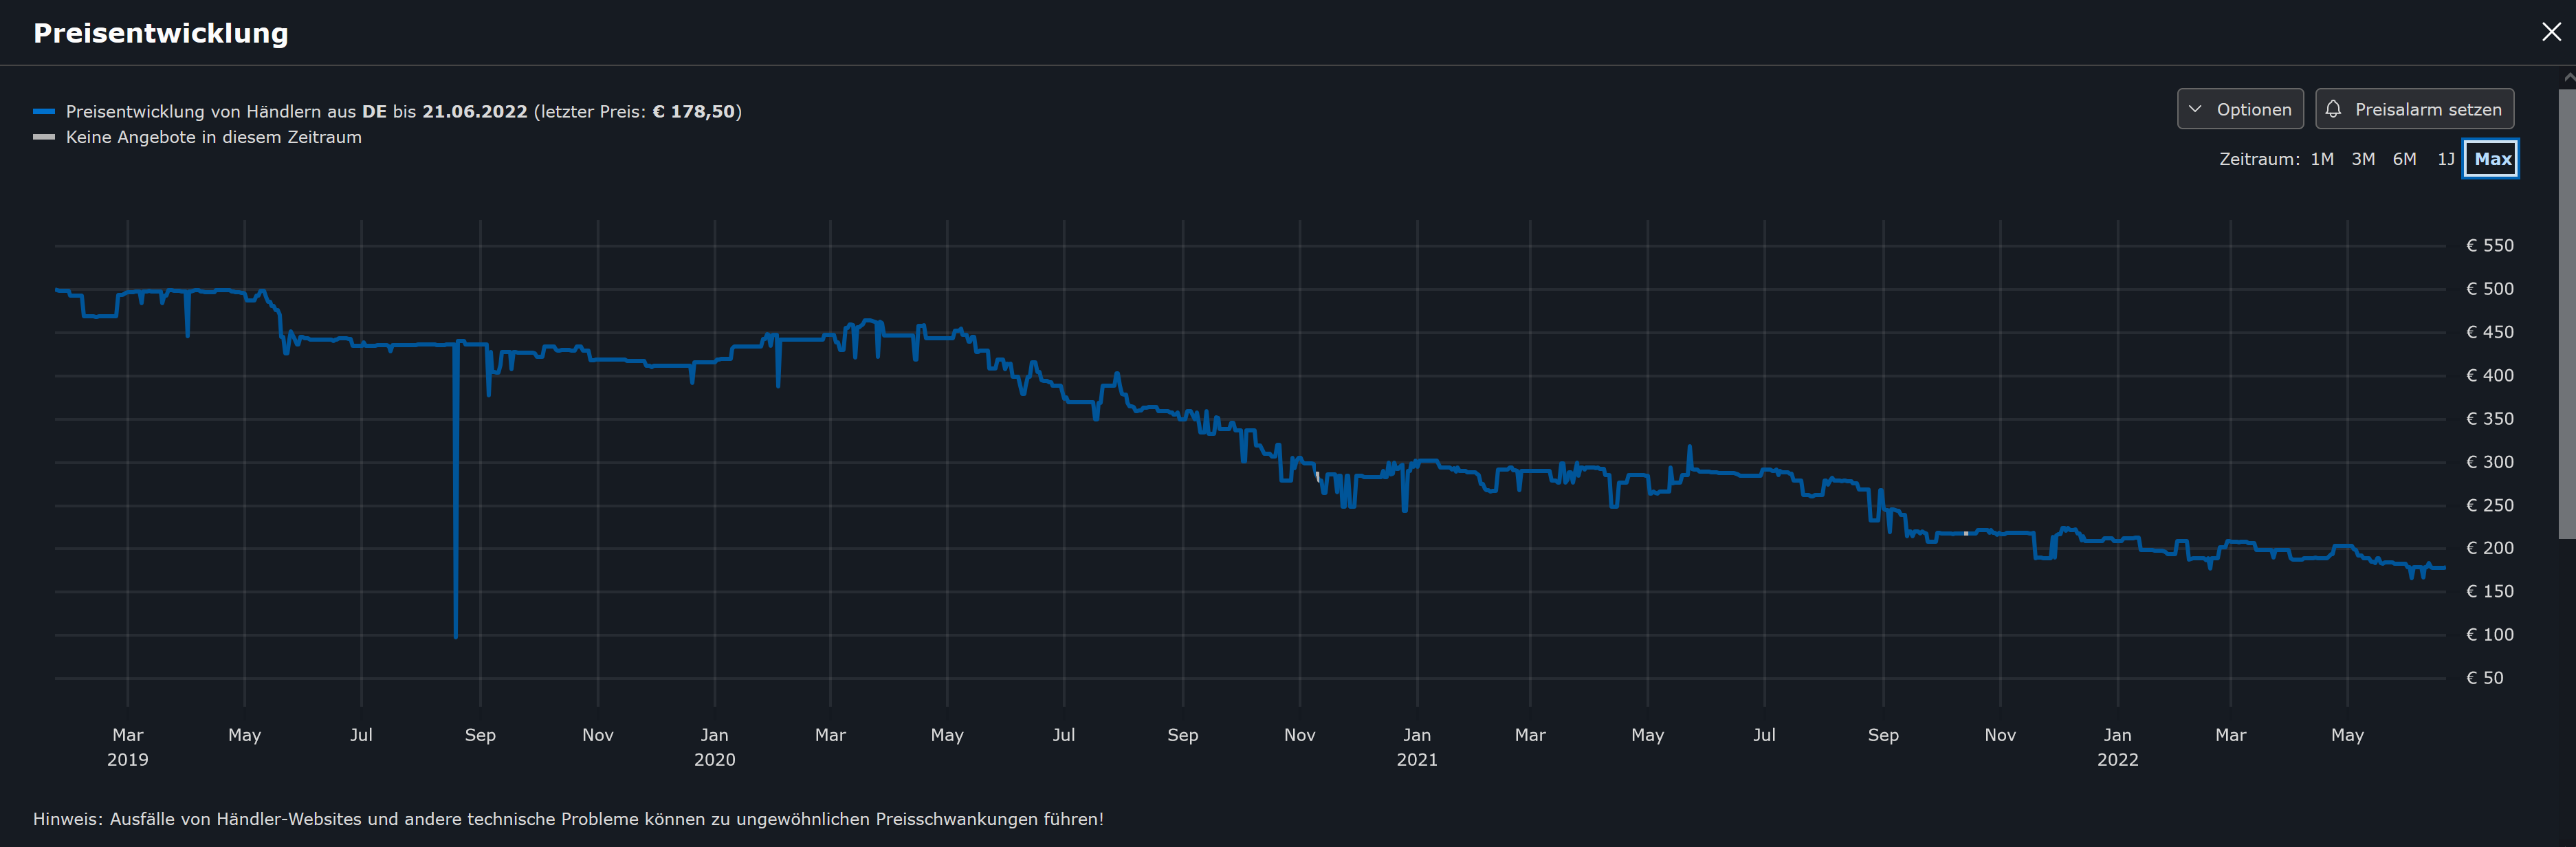Click the bell icon for price alert

tap(2333, 109)
